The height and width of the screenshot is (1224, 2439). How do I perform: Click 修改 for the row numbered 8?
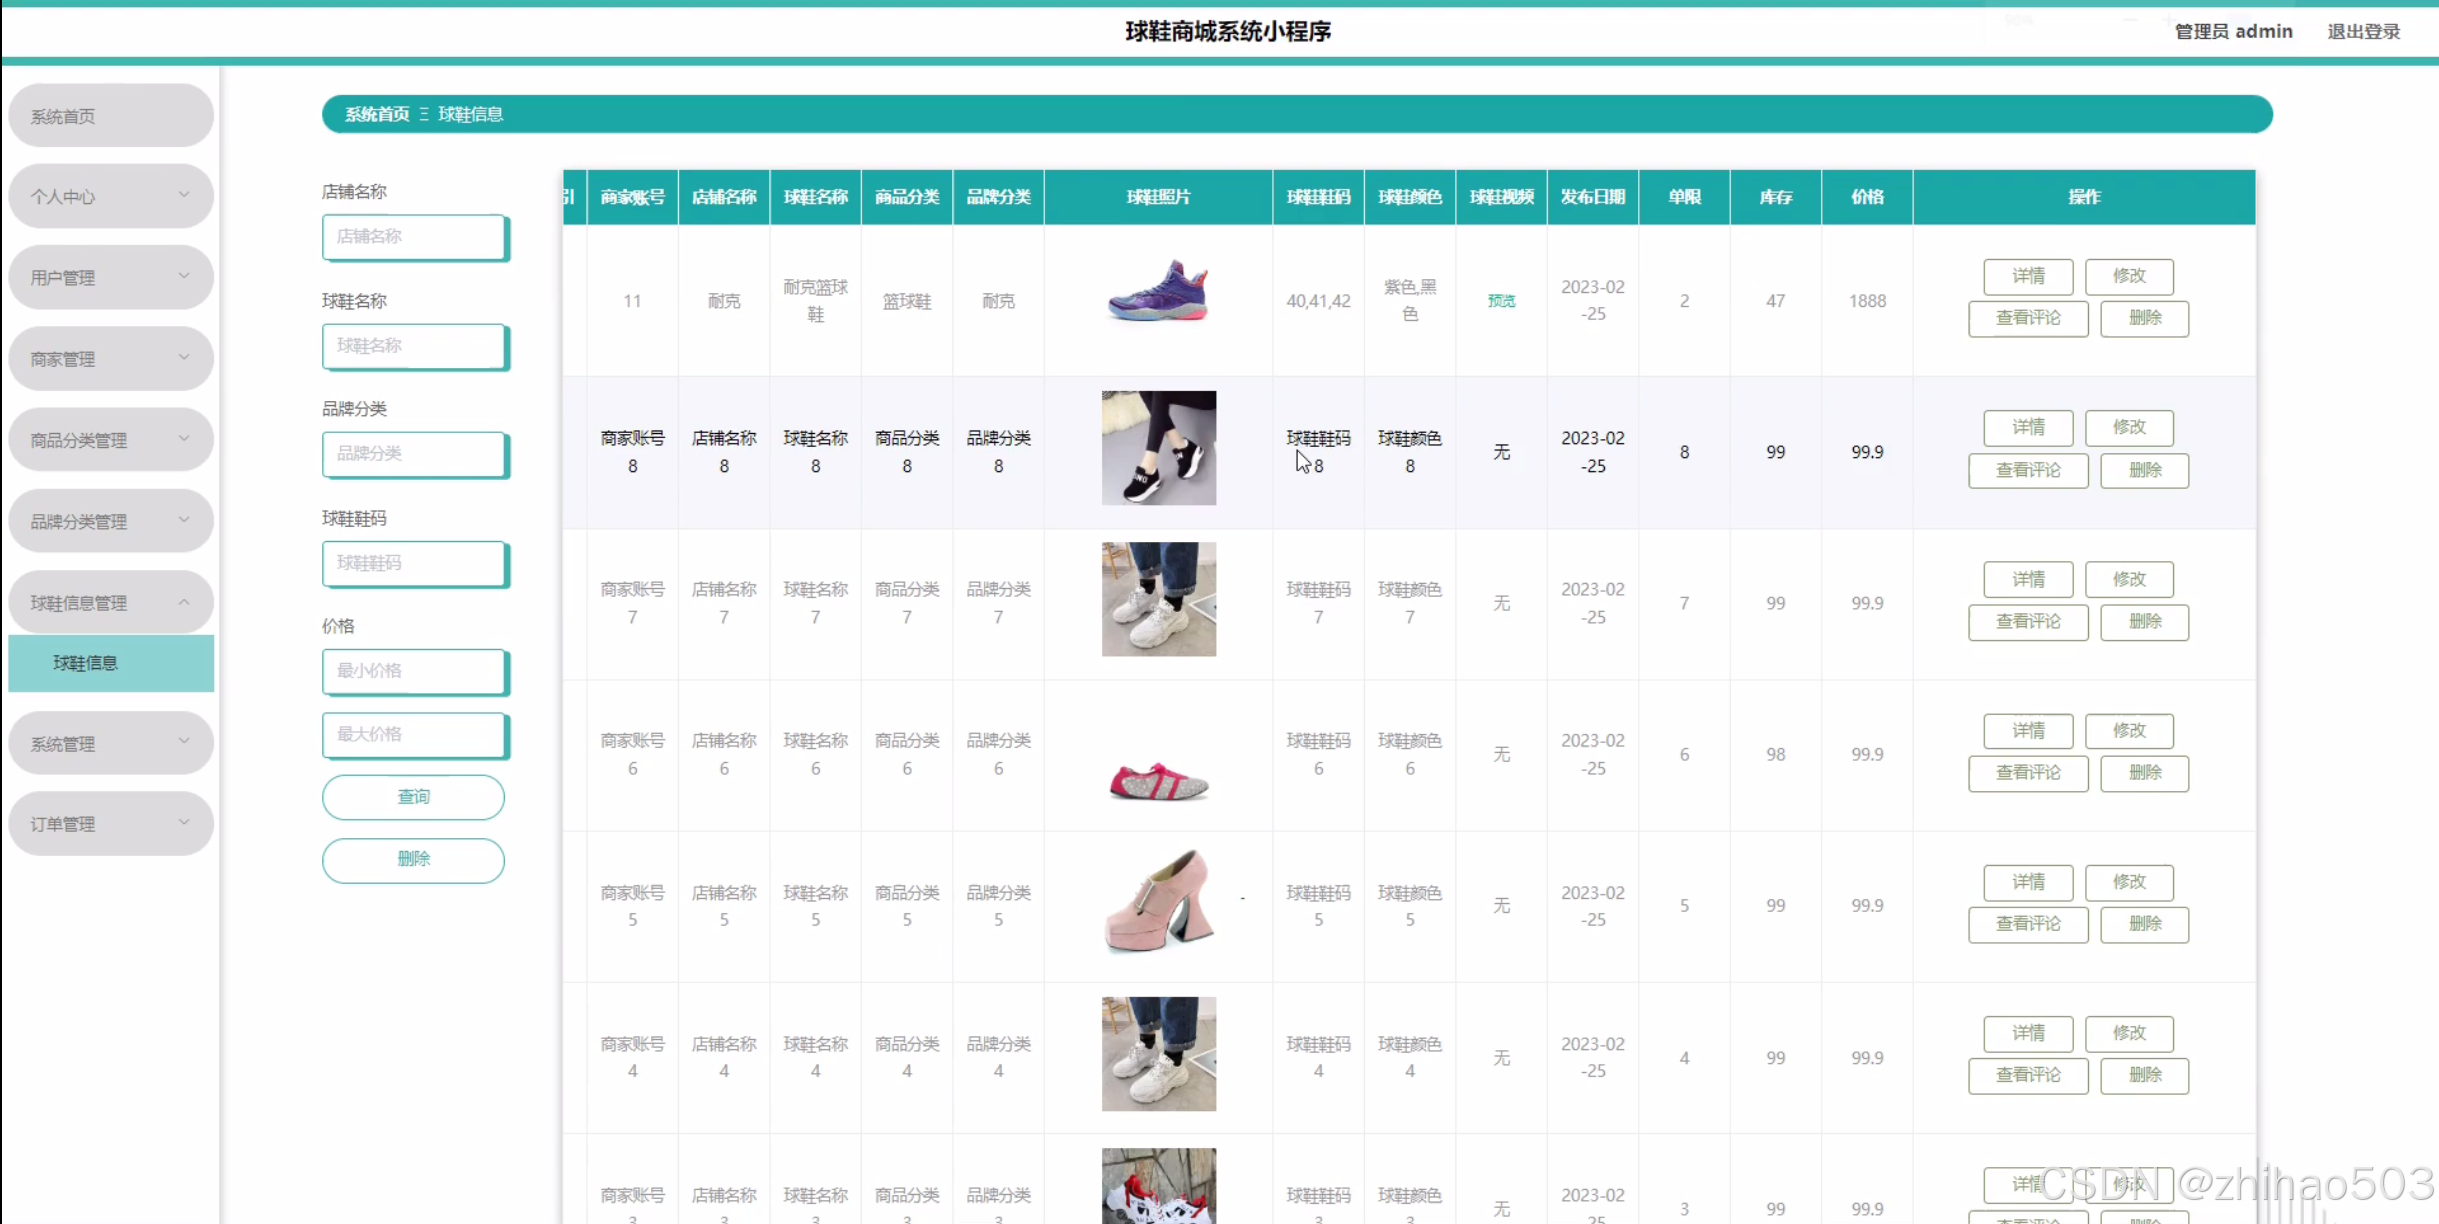(x=2129, y=428)
